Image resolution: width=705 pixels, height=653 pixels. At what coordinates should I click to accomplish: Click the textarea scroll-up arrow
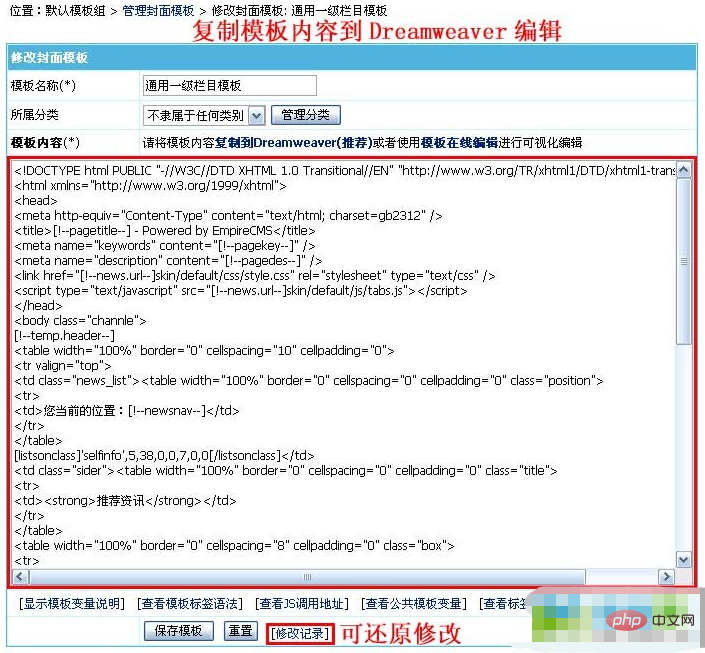683,170
